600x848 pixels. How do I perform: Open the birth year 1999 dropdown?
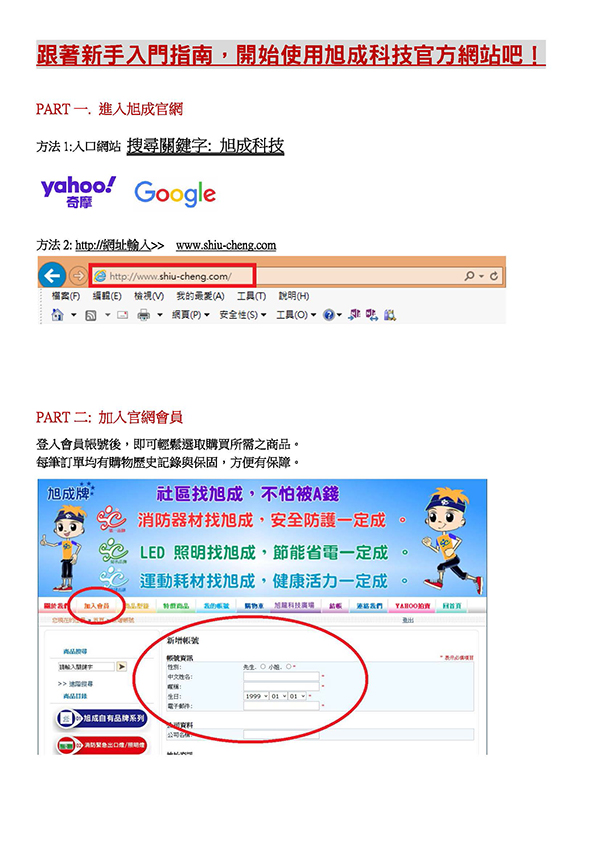click(256, 696)
